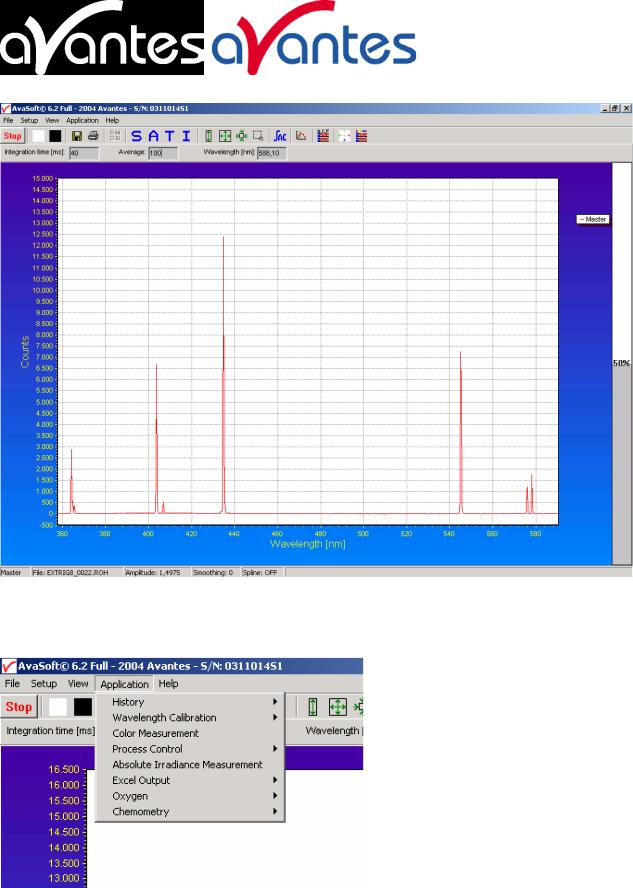Click the white reference square in upper window toolbar

point(39,136)
